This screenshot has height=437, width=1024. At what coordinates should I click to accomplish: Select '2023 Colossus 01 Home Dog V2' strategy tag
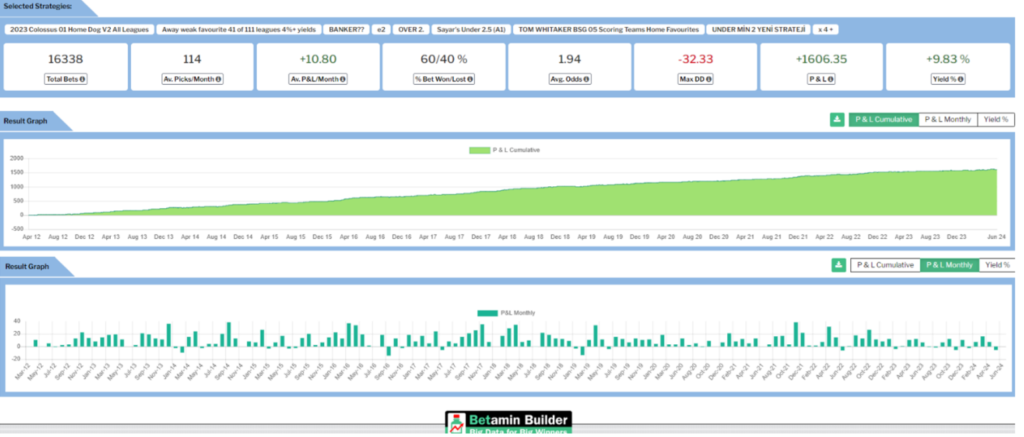78,29
